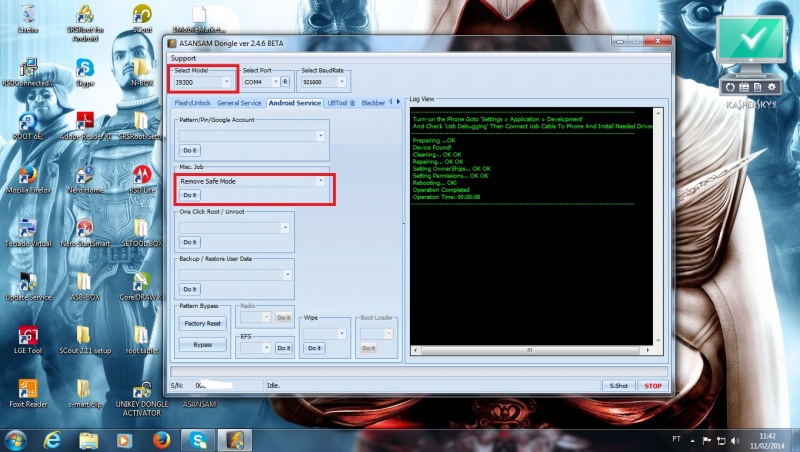
Task: Expand the Misc. Job Remove Safe Mode dropdown
Action: [320, 181]
